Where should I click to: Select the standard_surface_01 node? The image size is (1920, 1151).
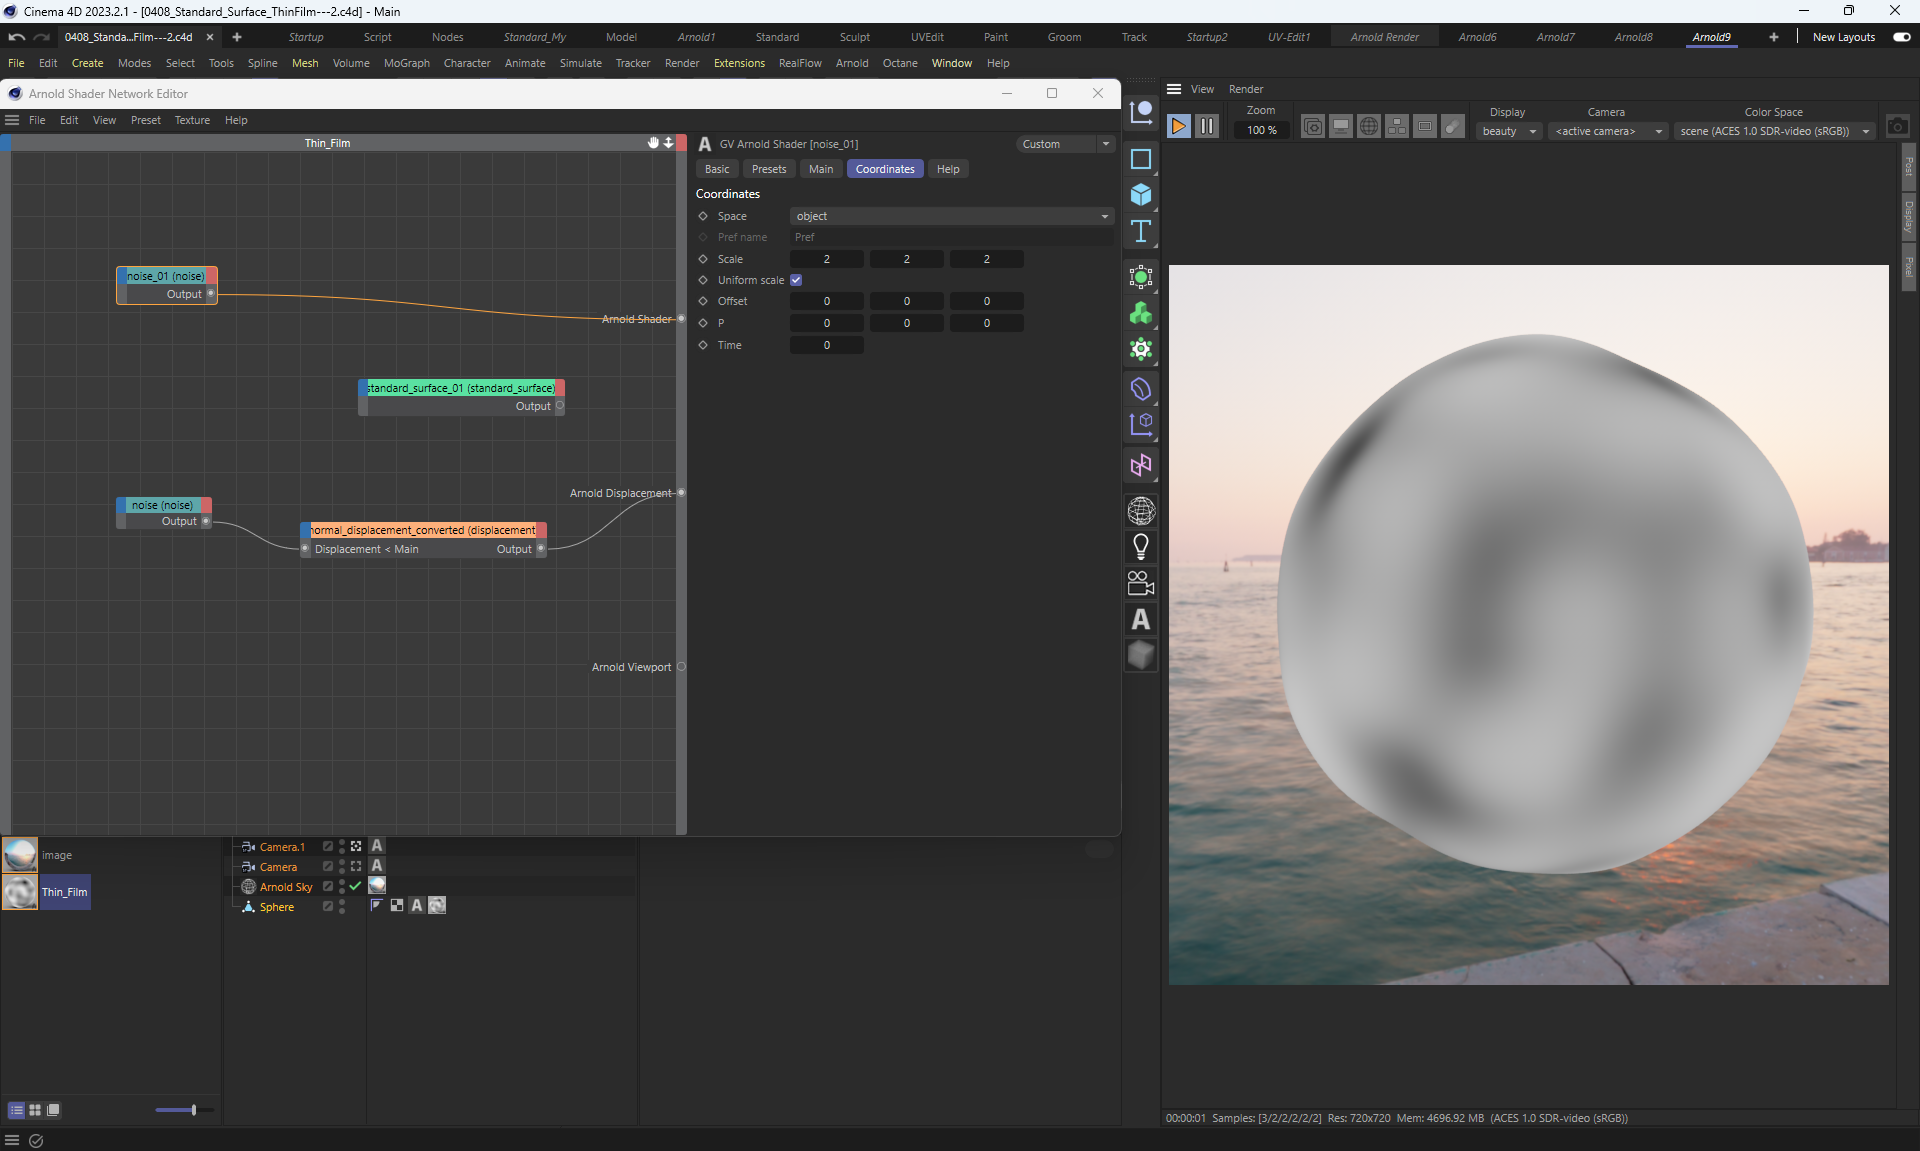(x=461, y=388)
